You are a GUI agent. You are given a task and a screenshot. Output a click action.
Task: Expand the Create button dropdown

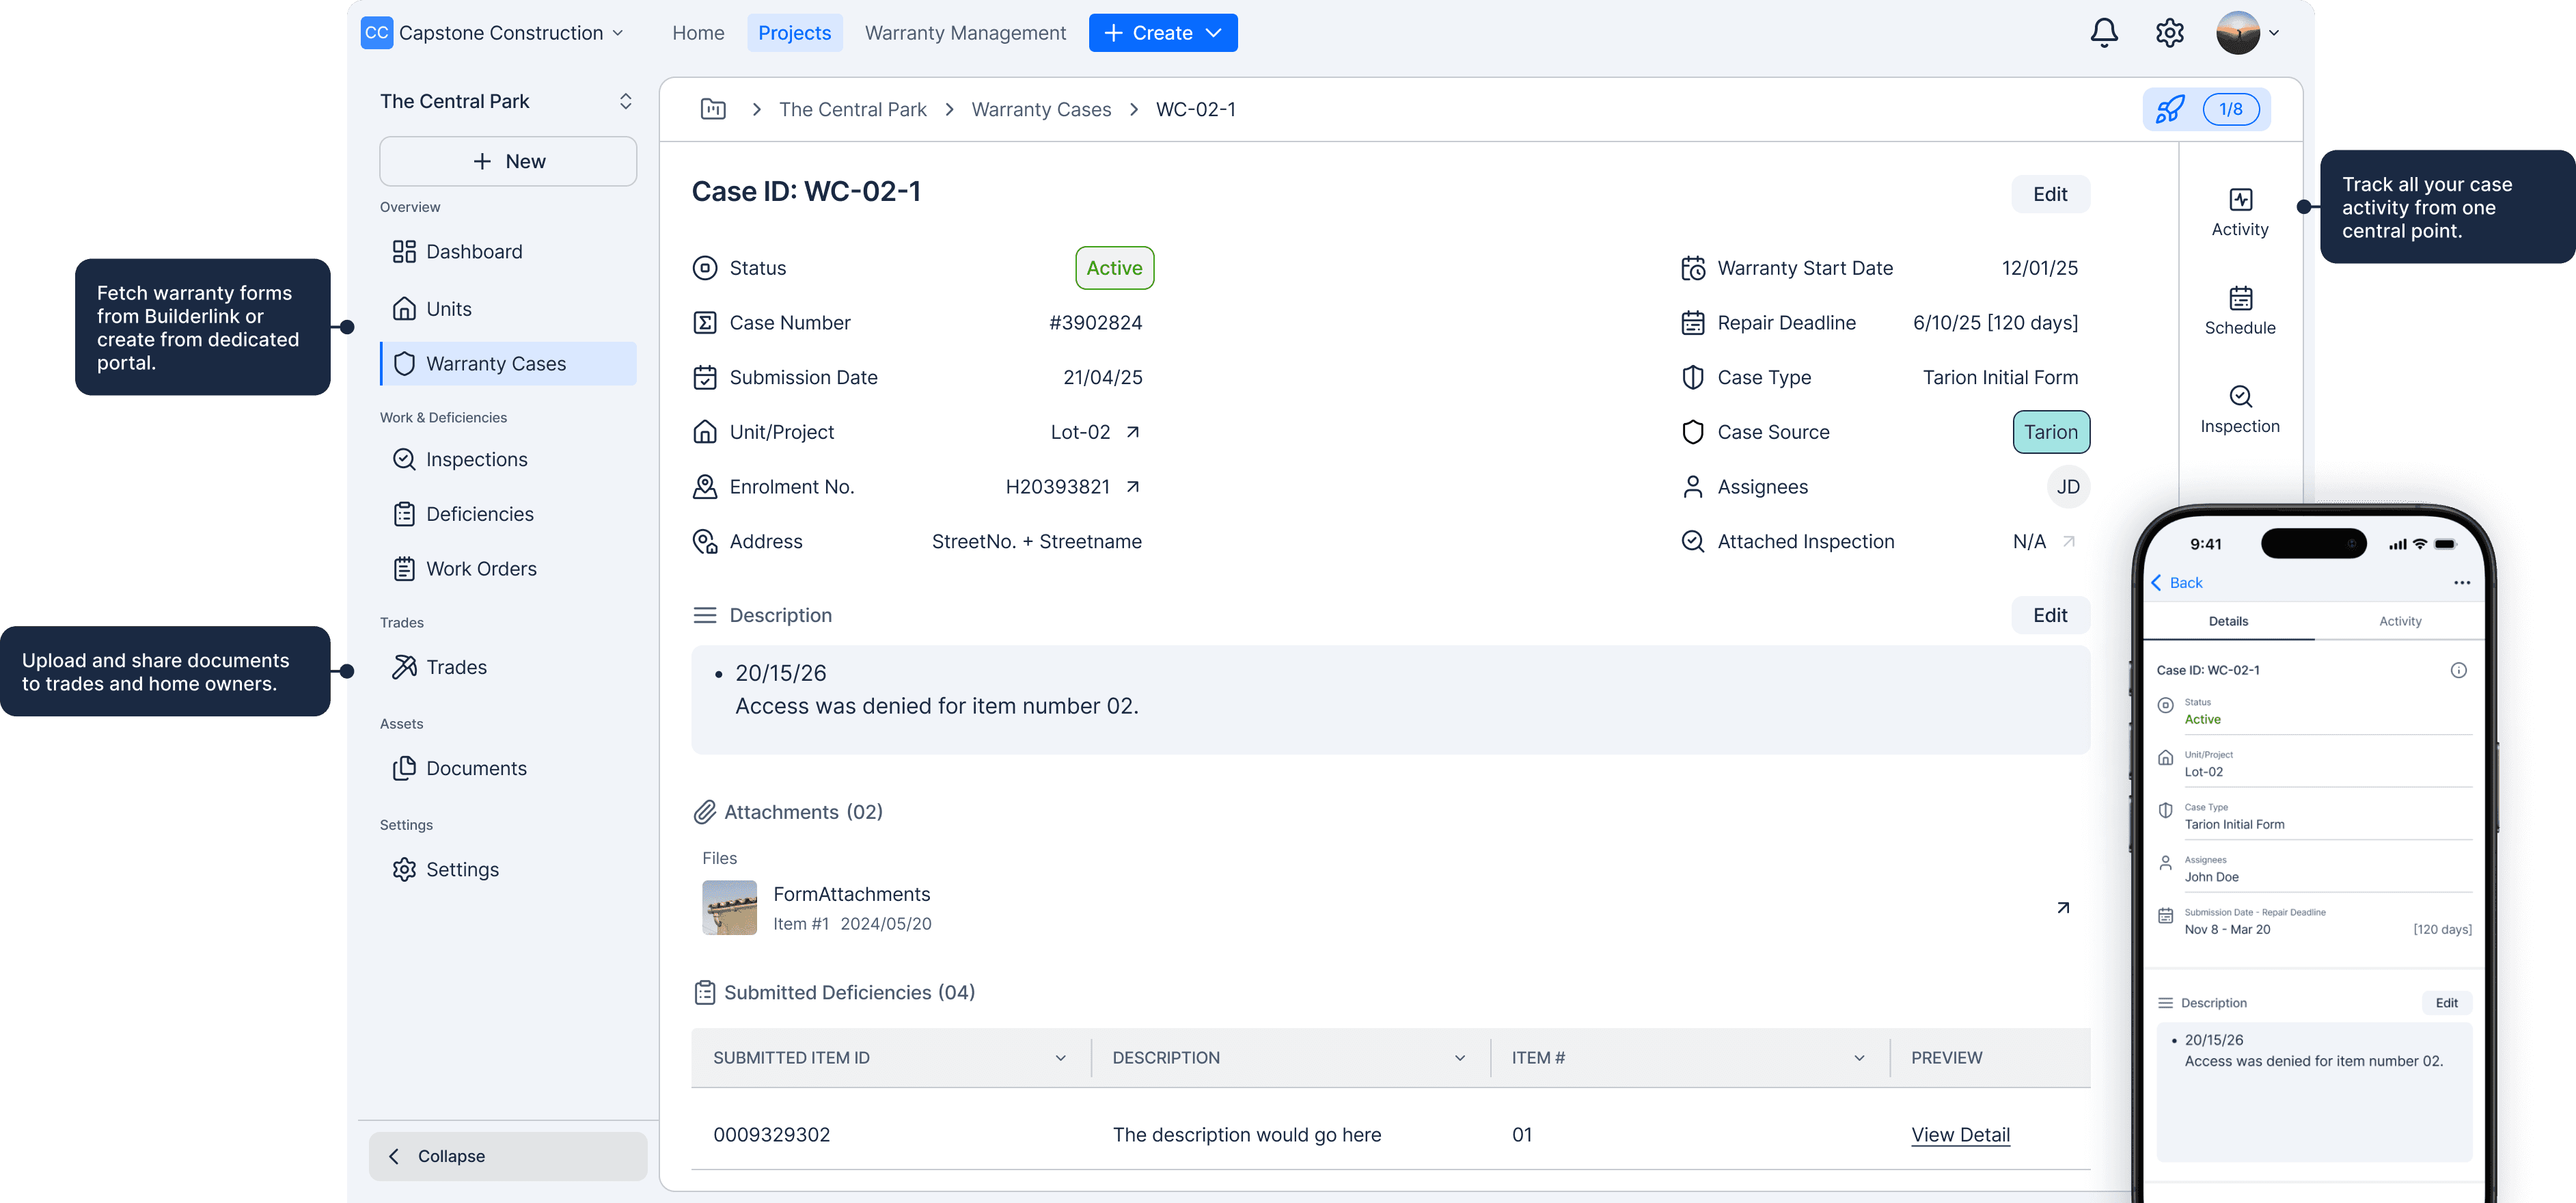coord(1214,33)
